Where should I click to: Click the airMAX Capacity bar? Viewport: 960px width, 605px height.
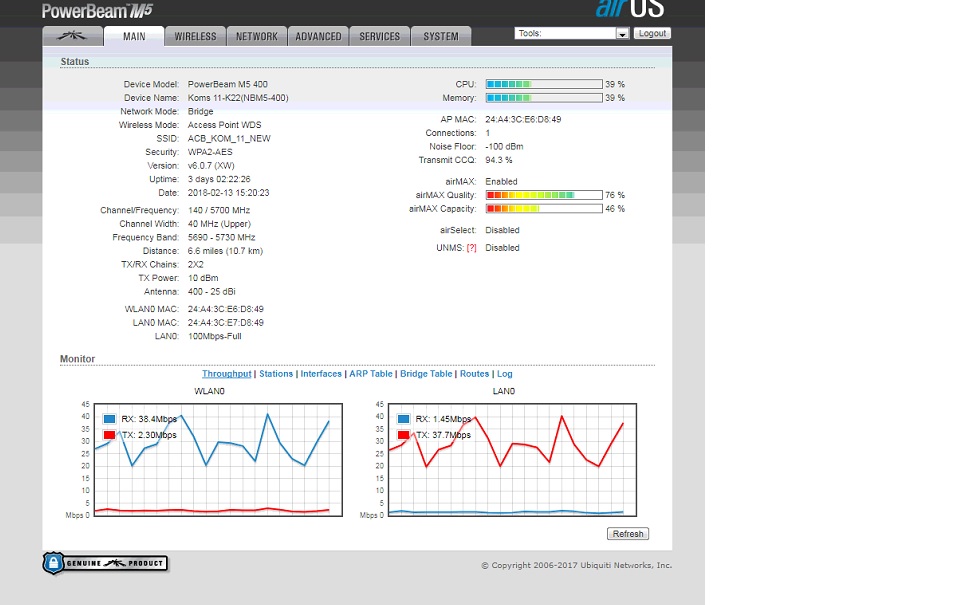click(544, 209)
